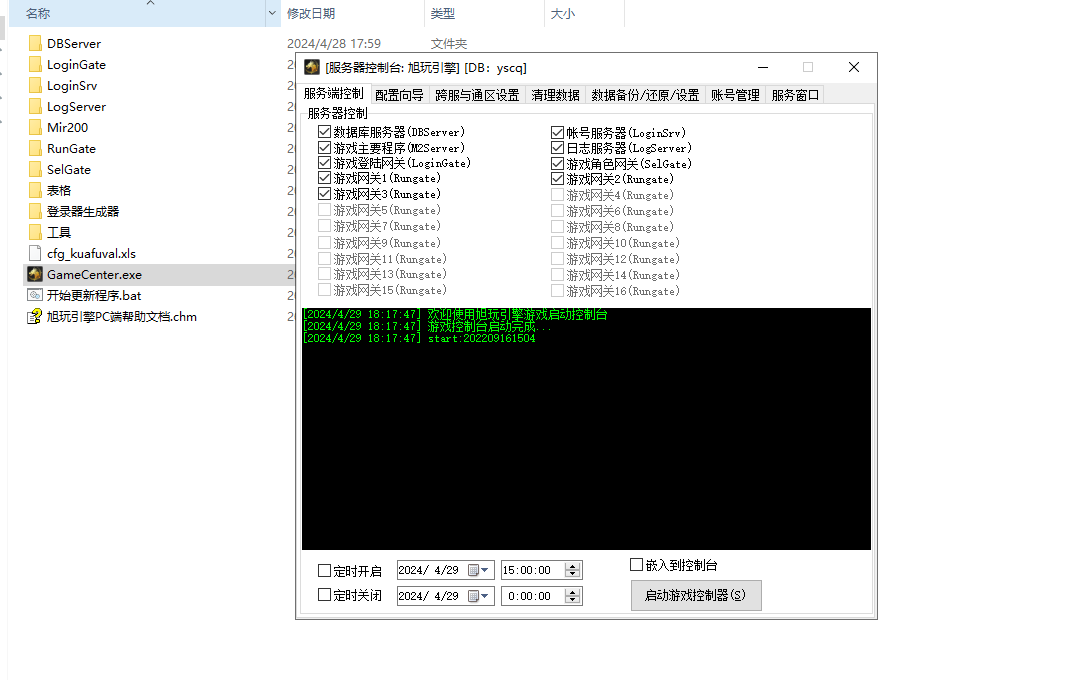Viewport: 1092px width, 680px height.
Task: Click the GameCenter.exe application icon
Action: point(35,275)
